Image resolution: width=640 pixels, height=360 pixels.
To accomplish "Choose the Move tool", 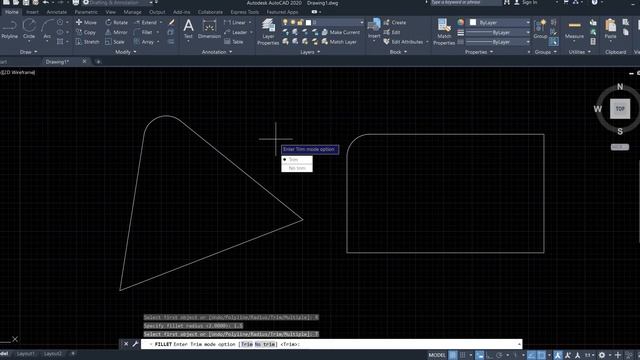I will coord(86,22).
